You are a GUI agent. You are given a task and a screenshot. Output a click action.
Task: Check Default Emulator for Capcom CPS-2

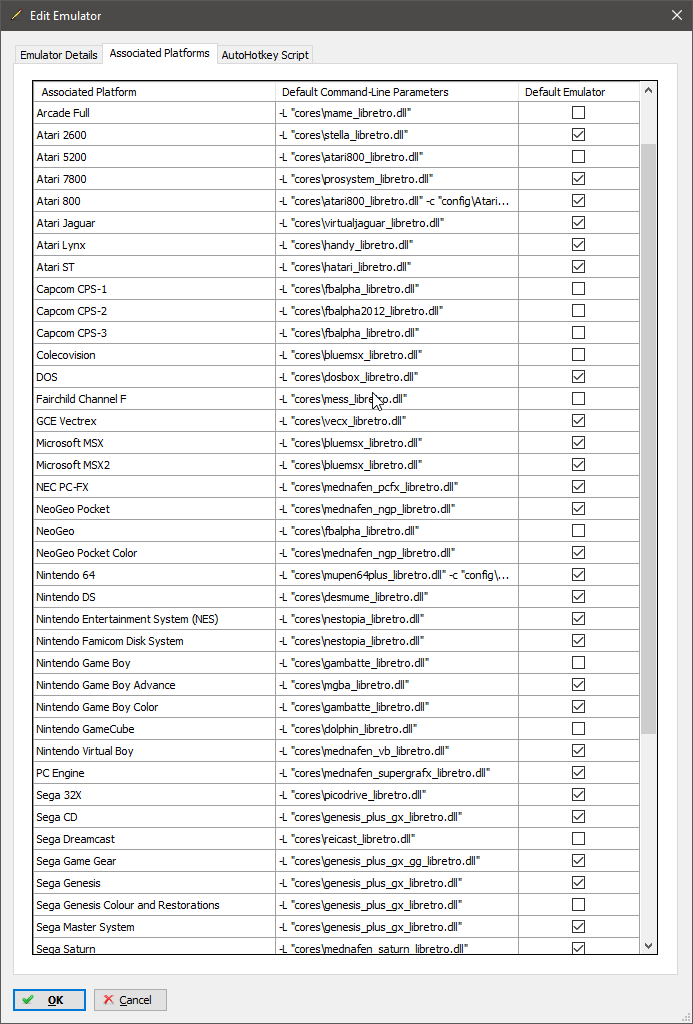pyautogui.click(x=578, y=311)
